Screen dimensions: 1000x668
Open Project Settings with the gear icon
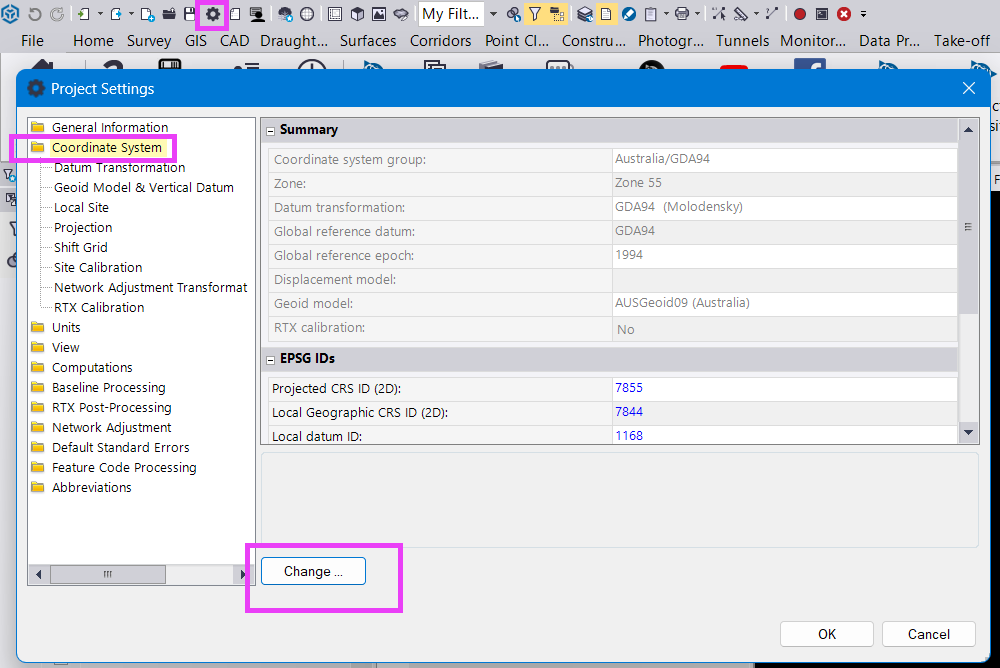[213, 14]
